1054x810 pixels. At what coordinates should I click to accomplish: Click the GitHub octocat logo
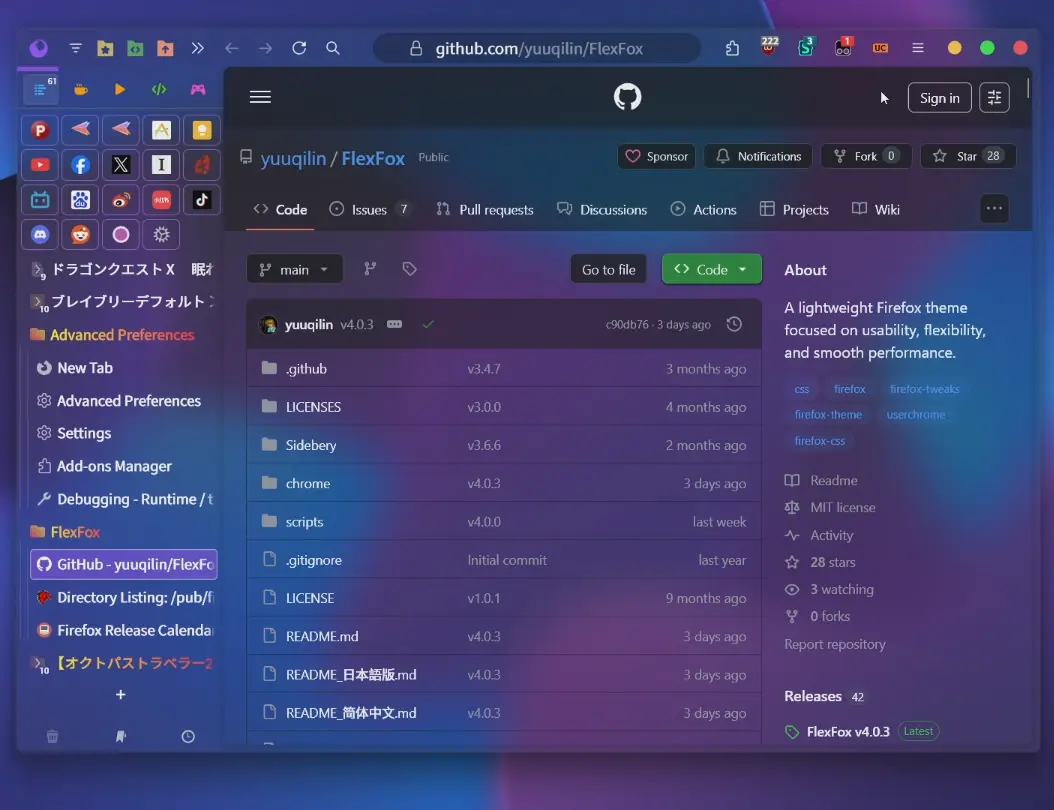click(x=627, y=97)
